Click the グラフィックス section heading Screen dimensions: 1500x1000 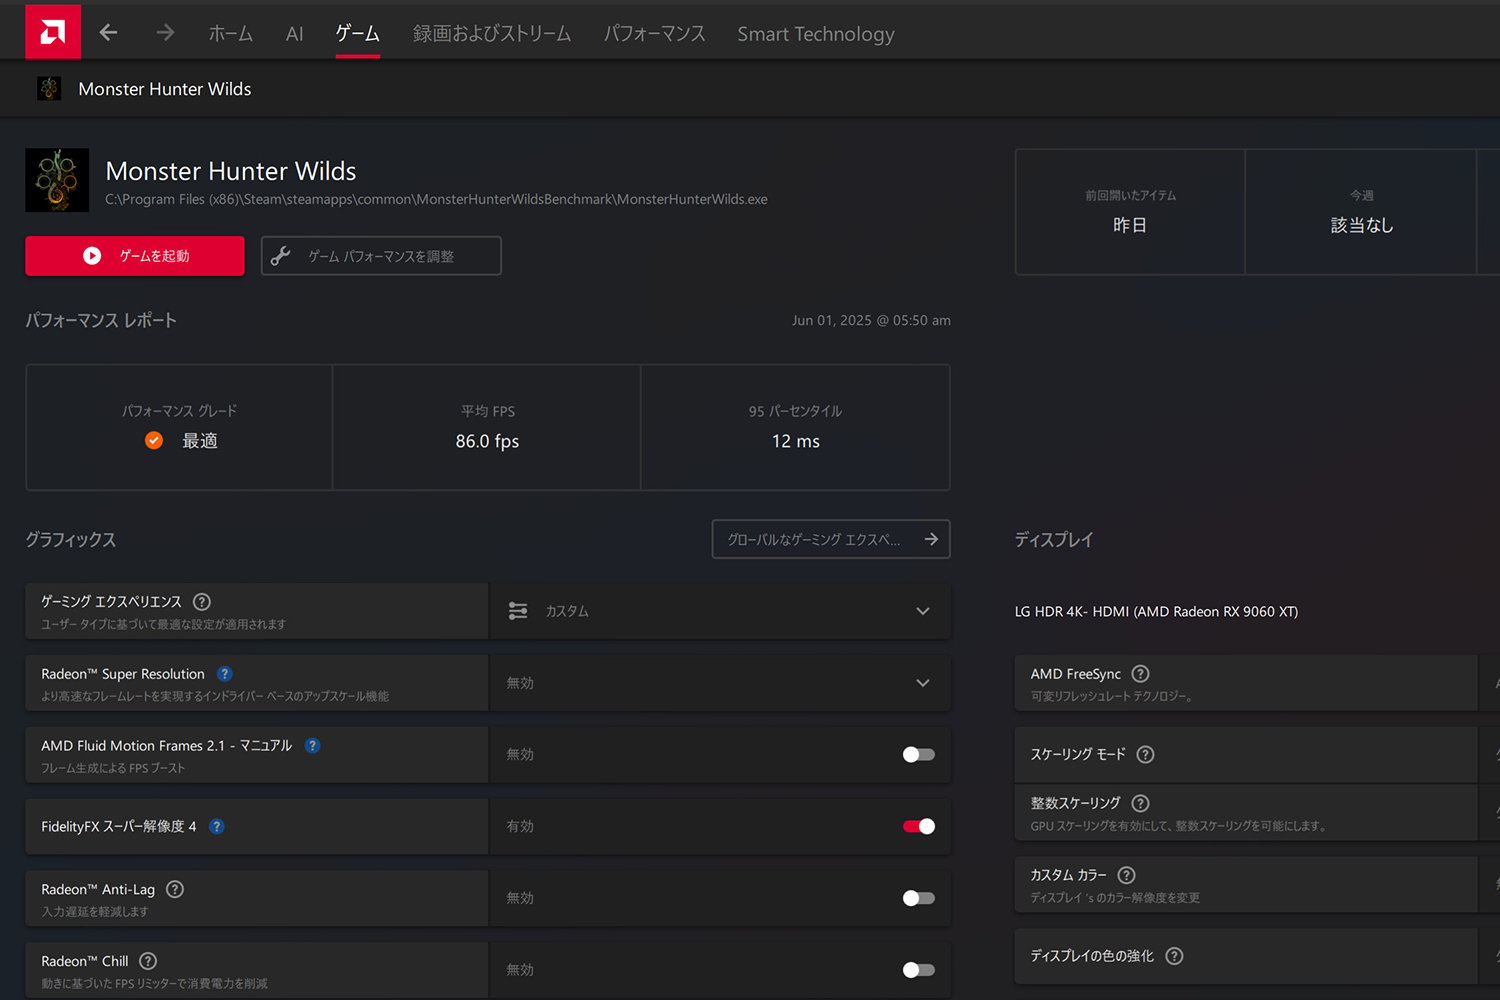click(x=71, y=539)
